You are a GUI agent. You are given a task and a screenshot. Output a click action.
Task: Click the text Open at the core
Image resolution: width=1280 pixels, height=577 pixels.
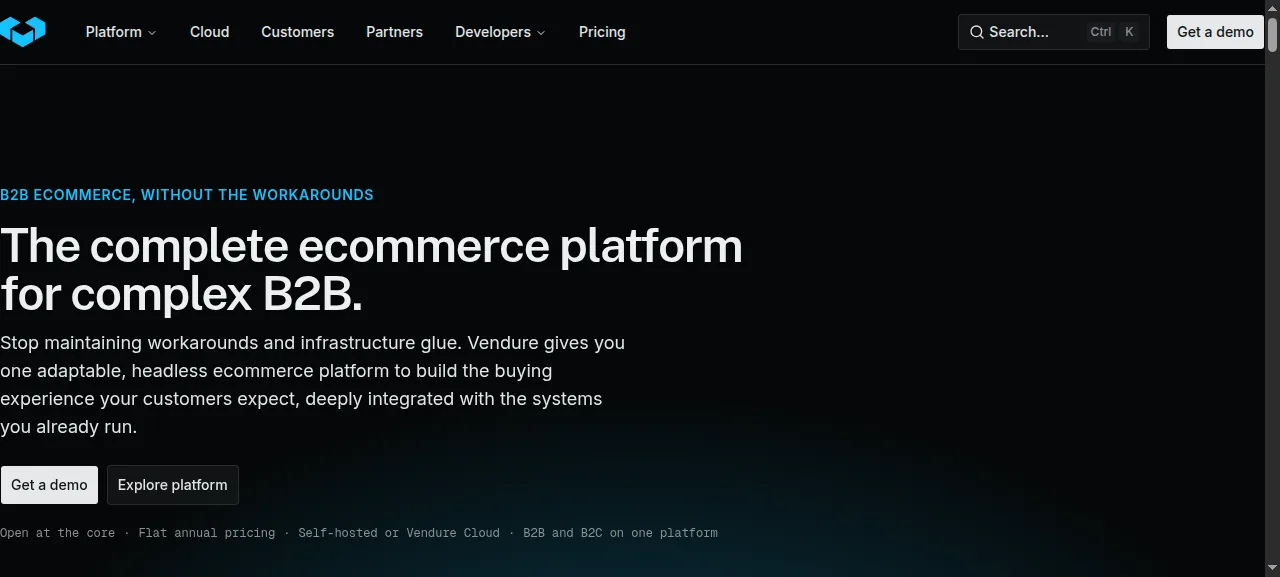(58, 533)
